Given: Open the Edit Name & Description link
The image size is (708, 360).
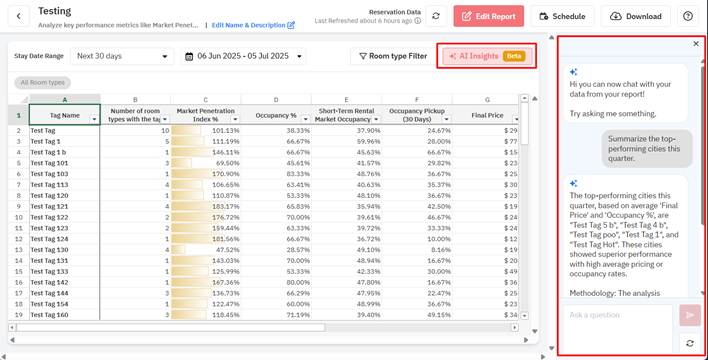Looking at the screenshot, I should (253, 25).
